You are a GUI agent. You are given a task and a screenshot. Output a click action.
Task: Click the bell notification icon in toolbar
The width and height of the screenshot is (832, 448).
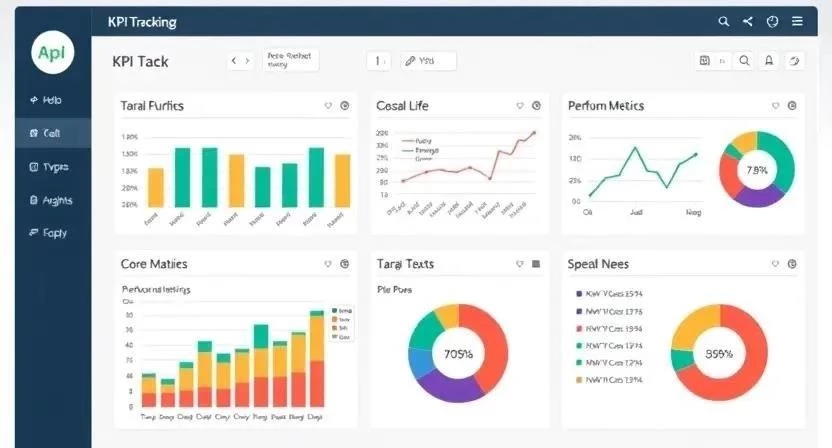click(x=769, y=61)
